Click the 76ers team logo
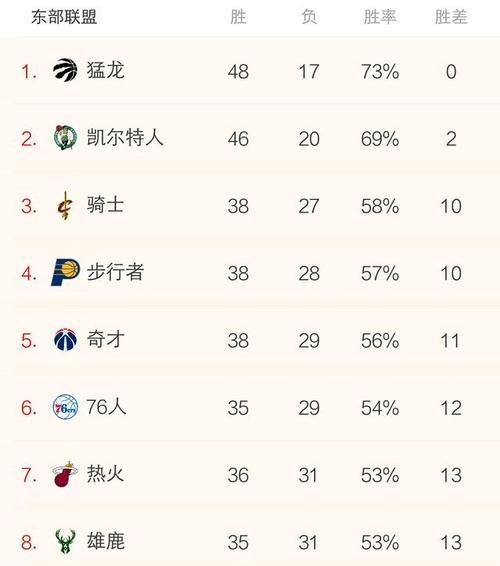This screenshot has height=566, width=500. tap(65, 407)
